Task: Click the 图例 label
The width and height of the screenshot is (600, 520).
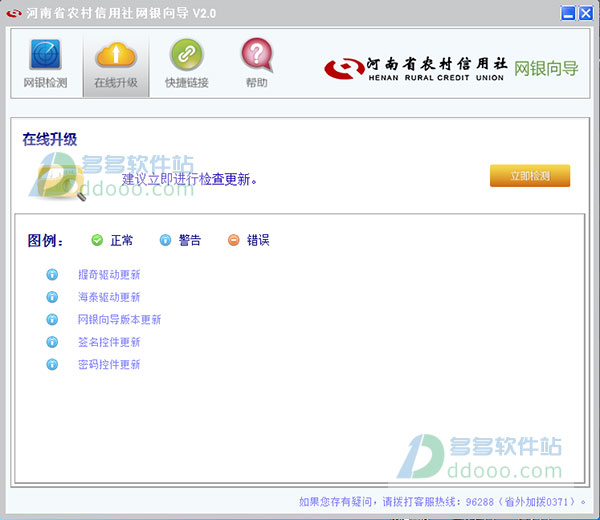Action: click(45, 241)
